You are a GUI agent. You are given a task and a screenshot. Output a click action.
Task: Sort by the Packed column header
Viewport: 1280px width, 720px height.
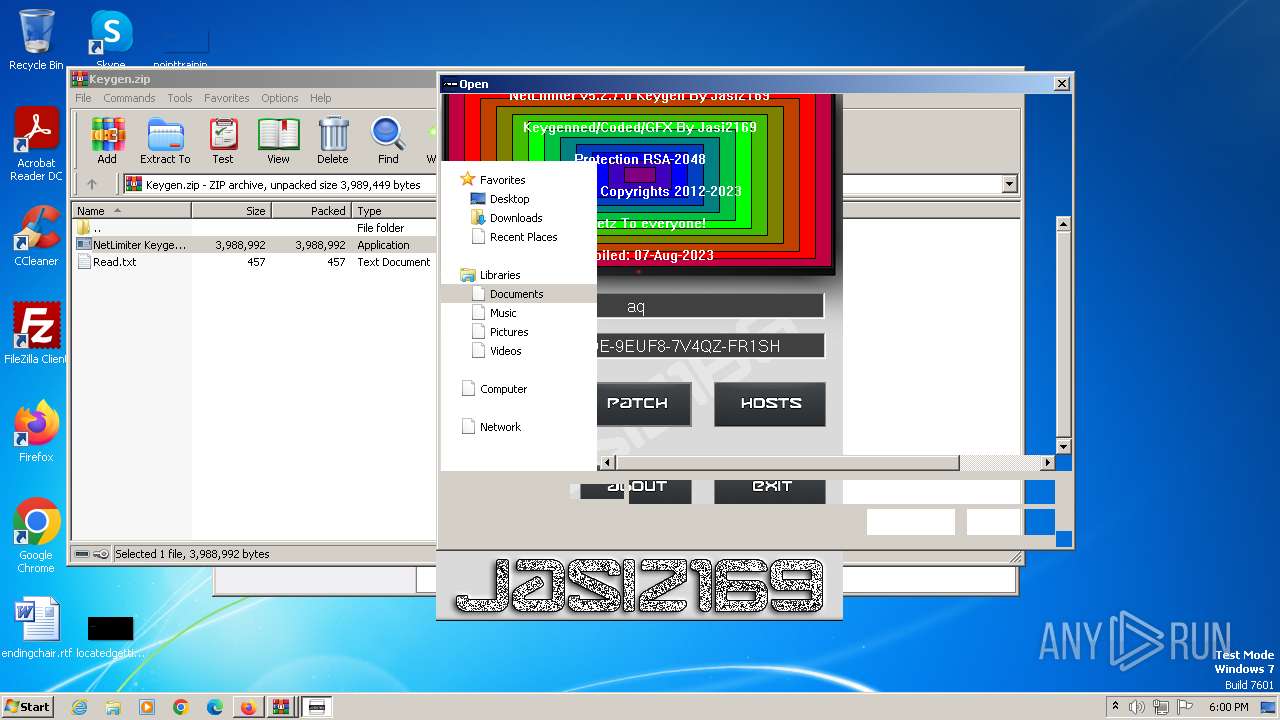point(311,211)
